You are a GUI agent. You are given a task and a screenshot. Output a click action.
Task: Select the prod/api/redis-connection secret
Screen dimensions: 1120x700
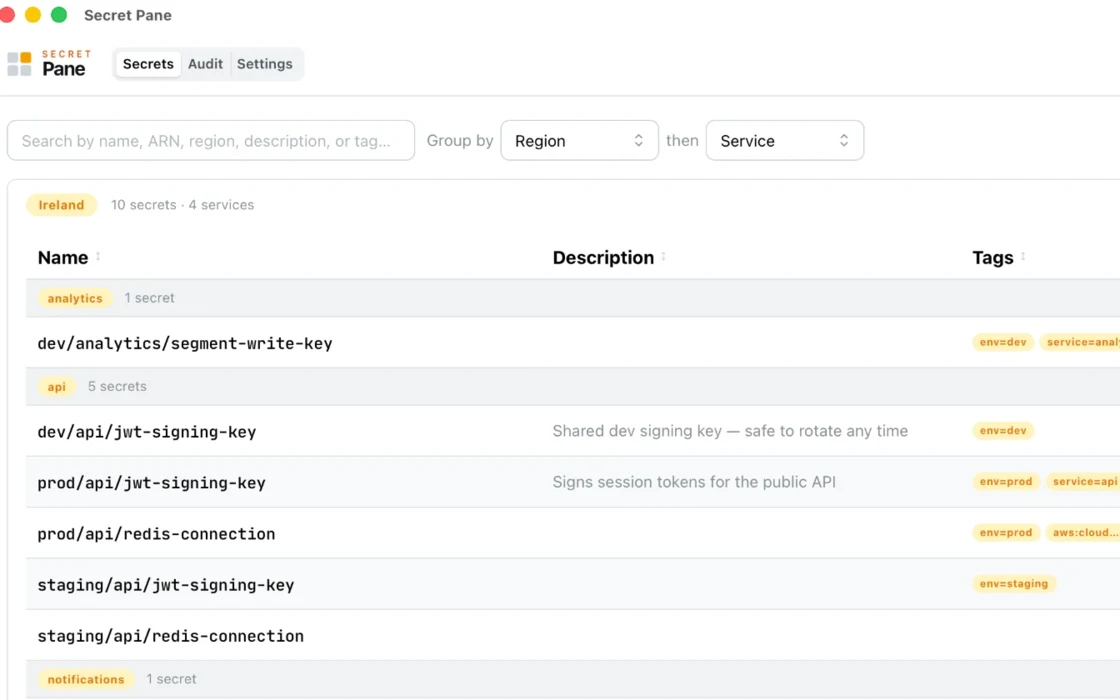(x=156, y=534)
